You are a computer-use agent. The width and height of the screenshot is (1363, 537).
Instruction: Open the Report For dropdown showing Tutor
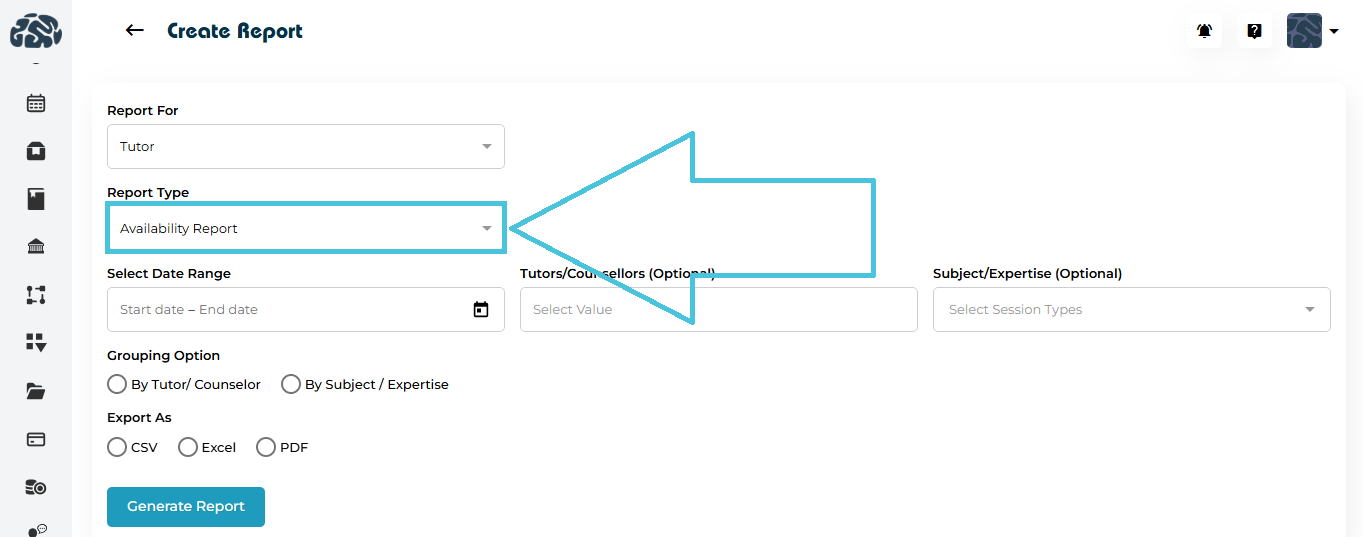point(305,147)
